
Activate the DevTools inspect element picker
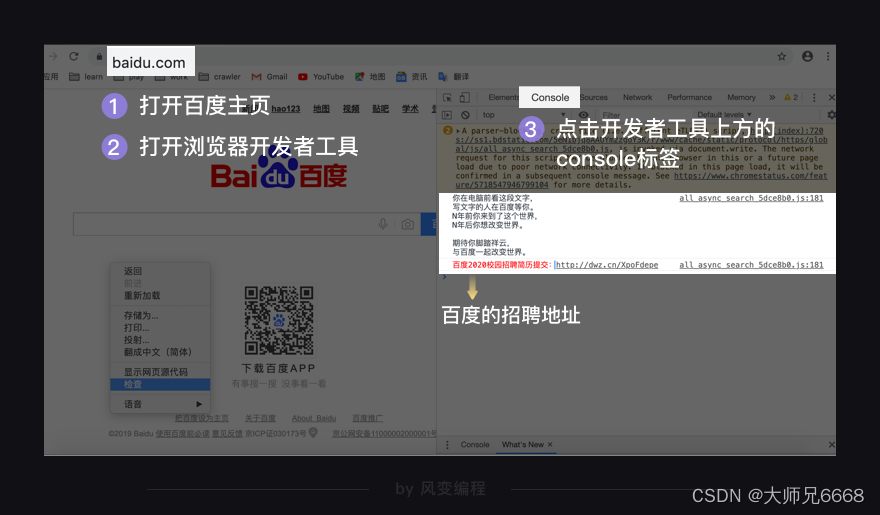tap(447, 98)
